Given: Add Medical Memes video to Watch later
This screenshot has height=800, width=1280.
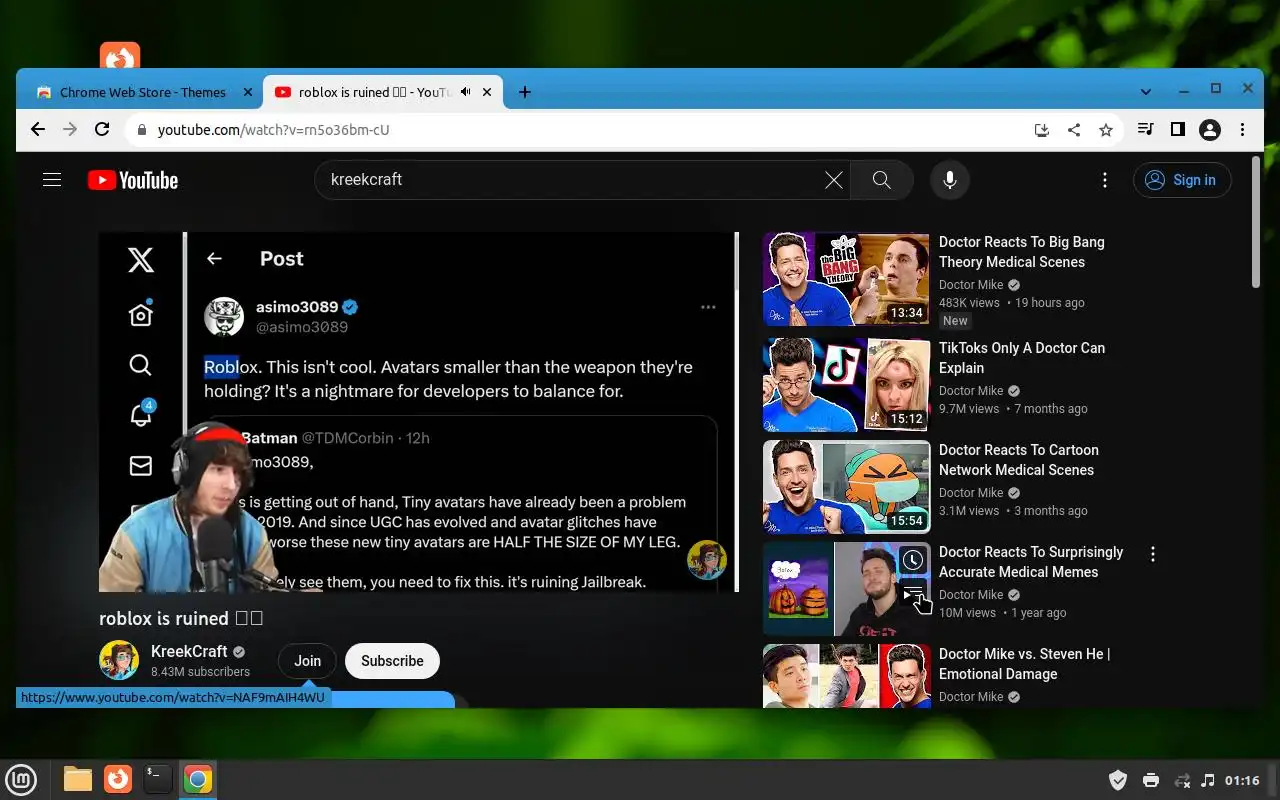Looking at the screenshot, I should (912, 561).
